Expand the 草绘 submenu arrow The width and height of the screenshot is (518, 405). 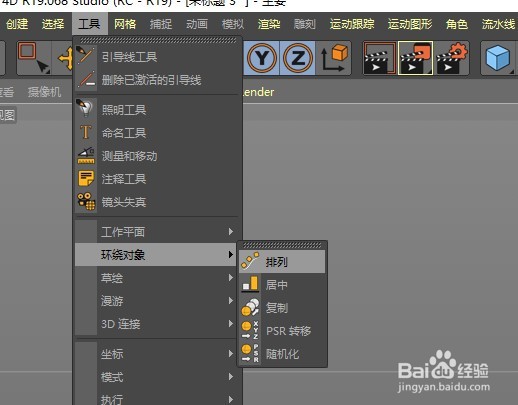pos(231,277)
